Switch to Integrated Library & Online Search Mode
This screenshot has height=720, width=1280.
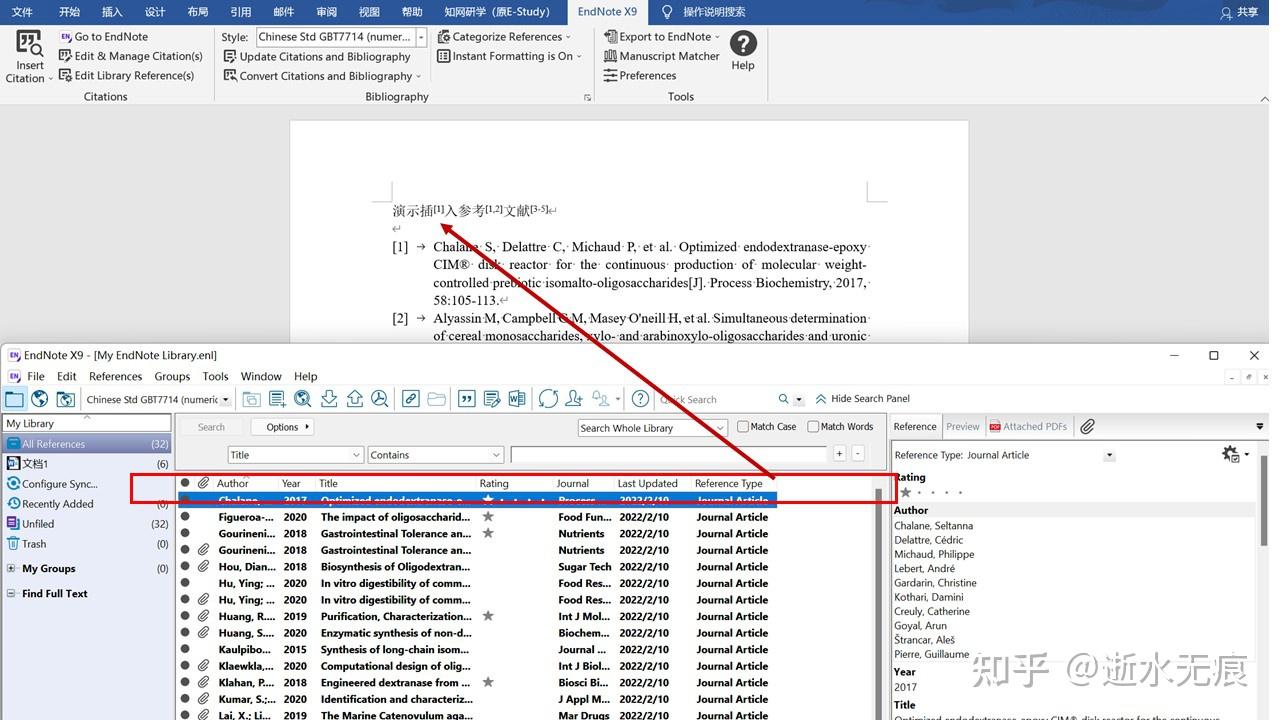(66, 399)
